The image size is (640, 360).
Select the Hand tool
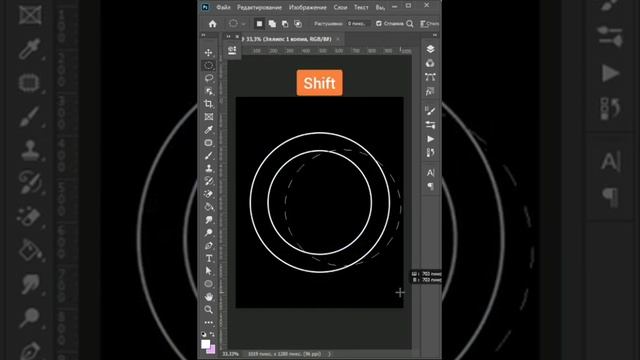tap(209, 297)
